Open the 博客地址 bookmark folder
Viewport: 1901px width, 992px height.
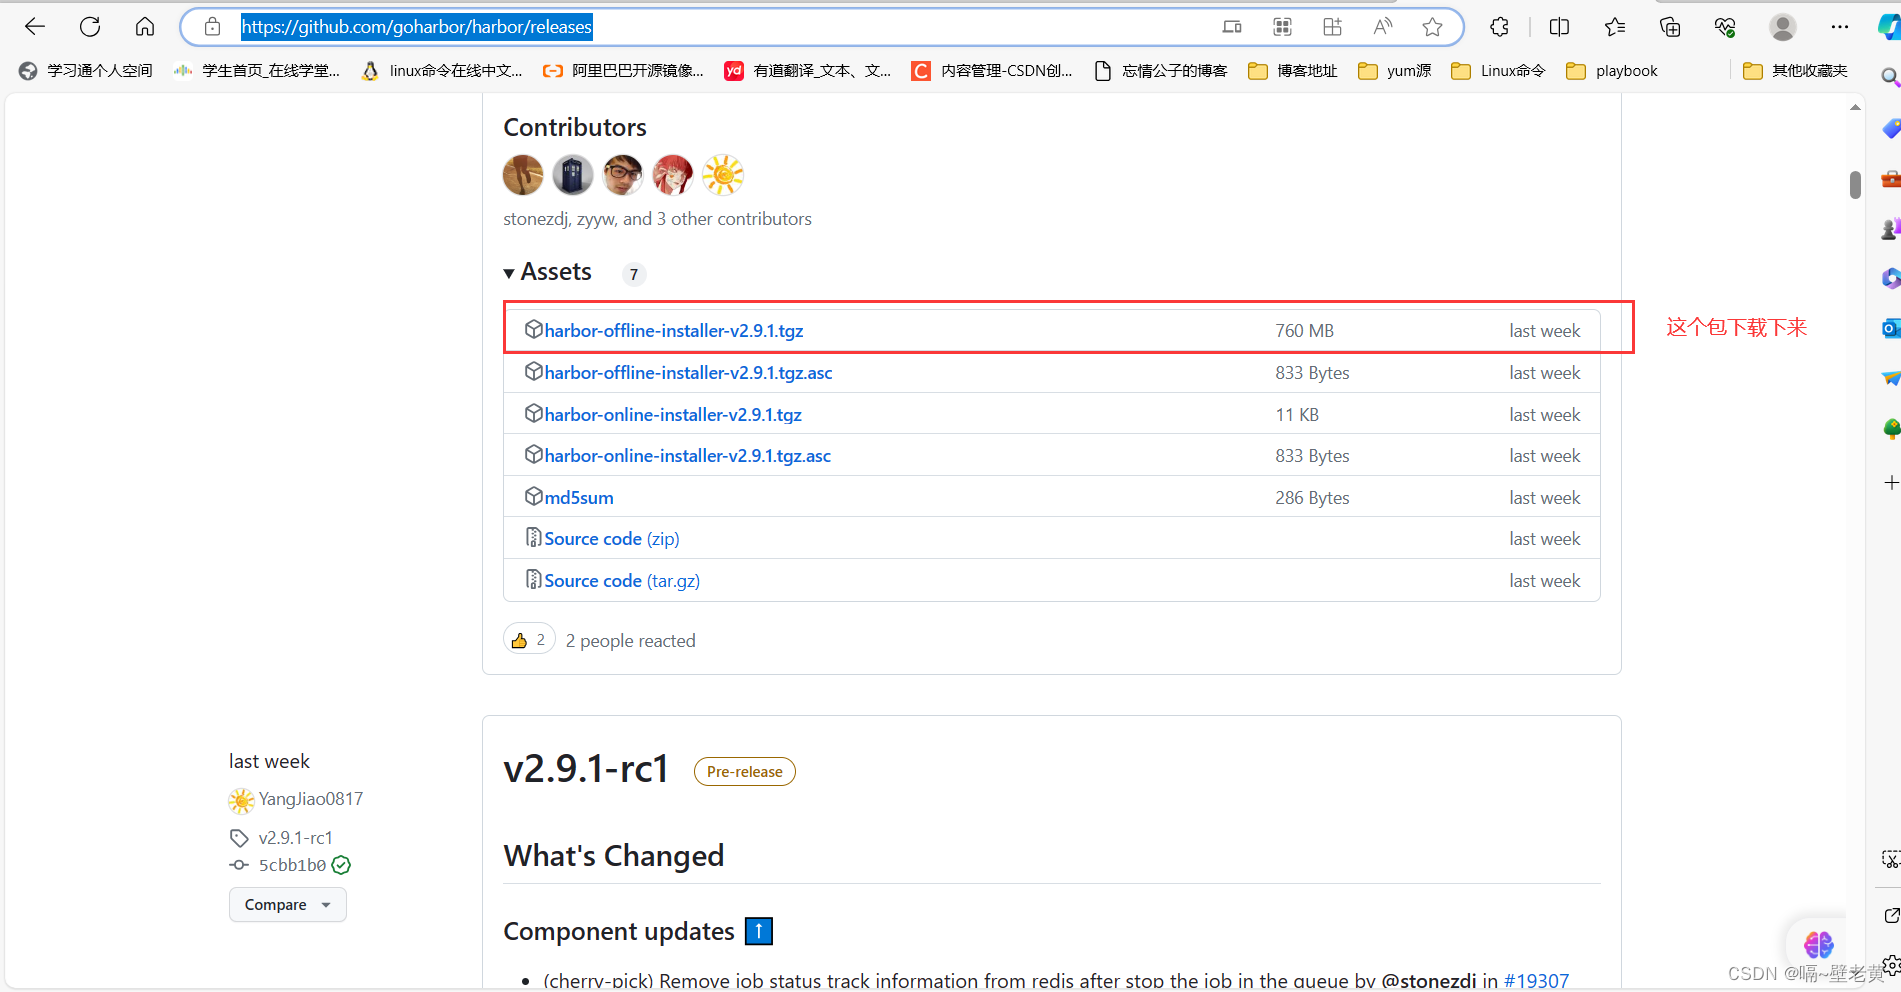coord(1293,71)
